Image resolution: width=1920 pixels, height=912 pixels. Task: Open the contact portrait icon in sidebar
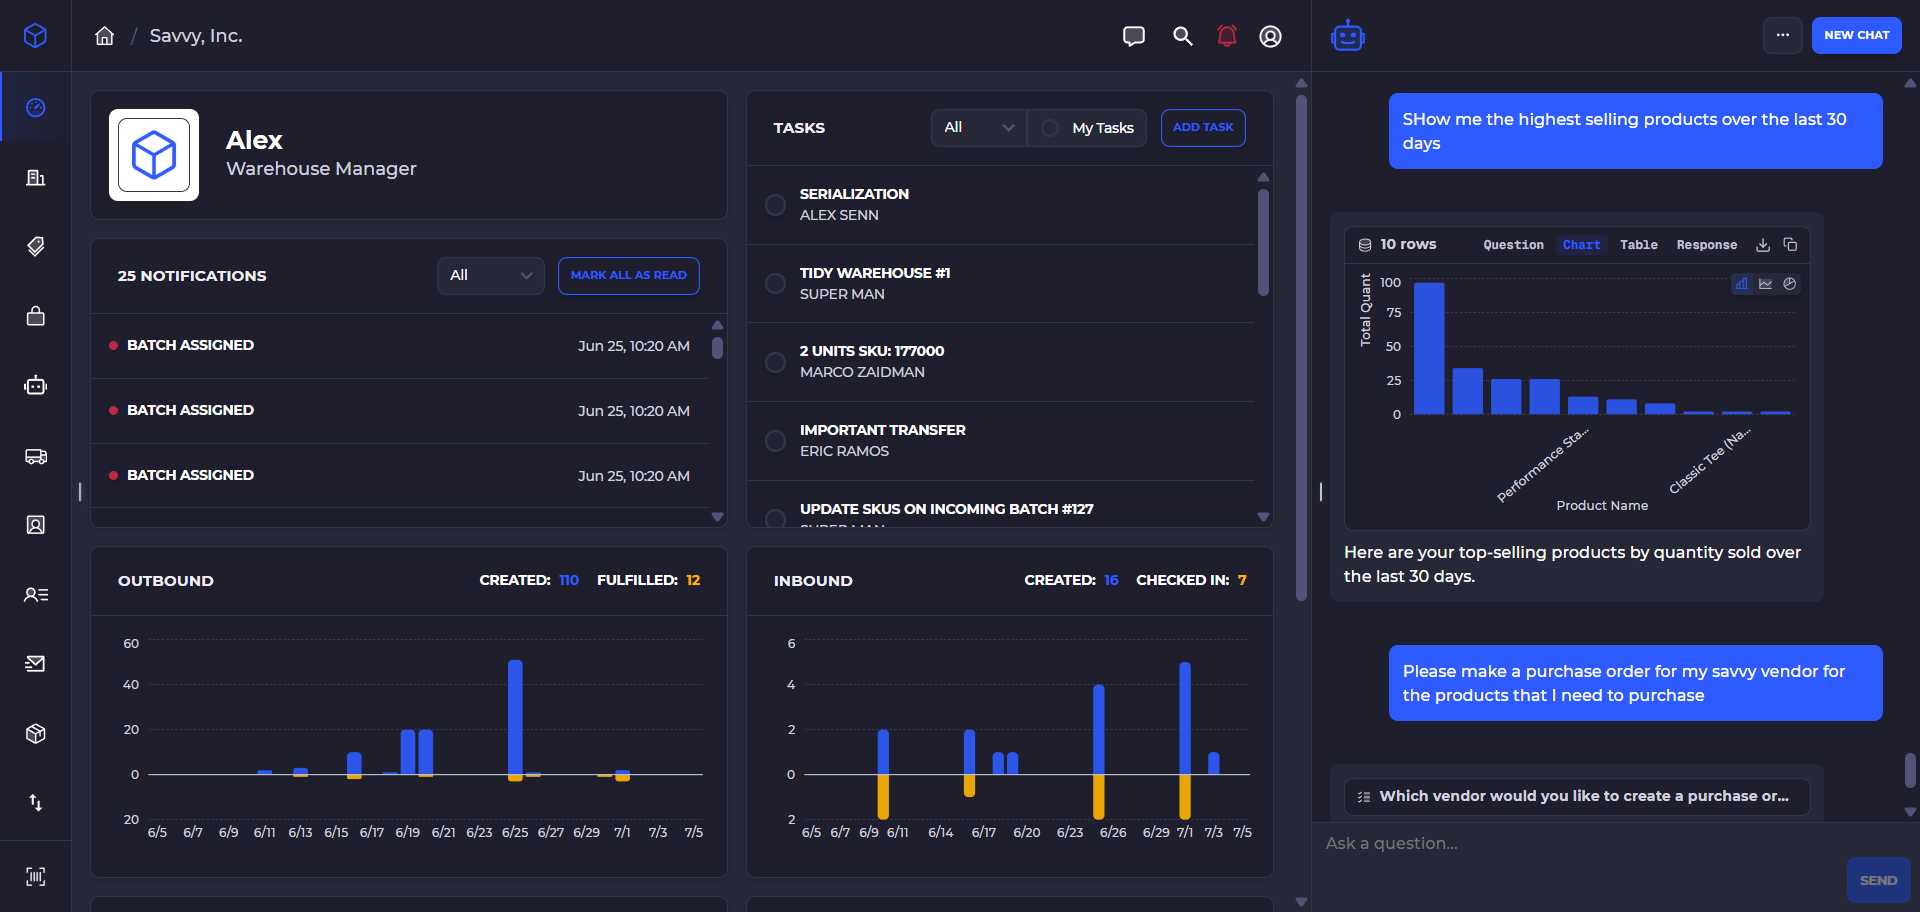(x=35, y=525)
